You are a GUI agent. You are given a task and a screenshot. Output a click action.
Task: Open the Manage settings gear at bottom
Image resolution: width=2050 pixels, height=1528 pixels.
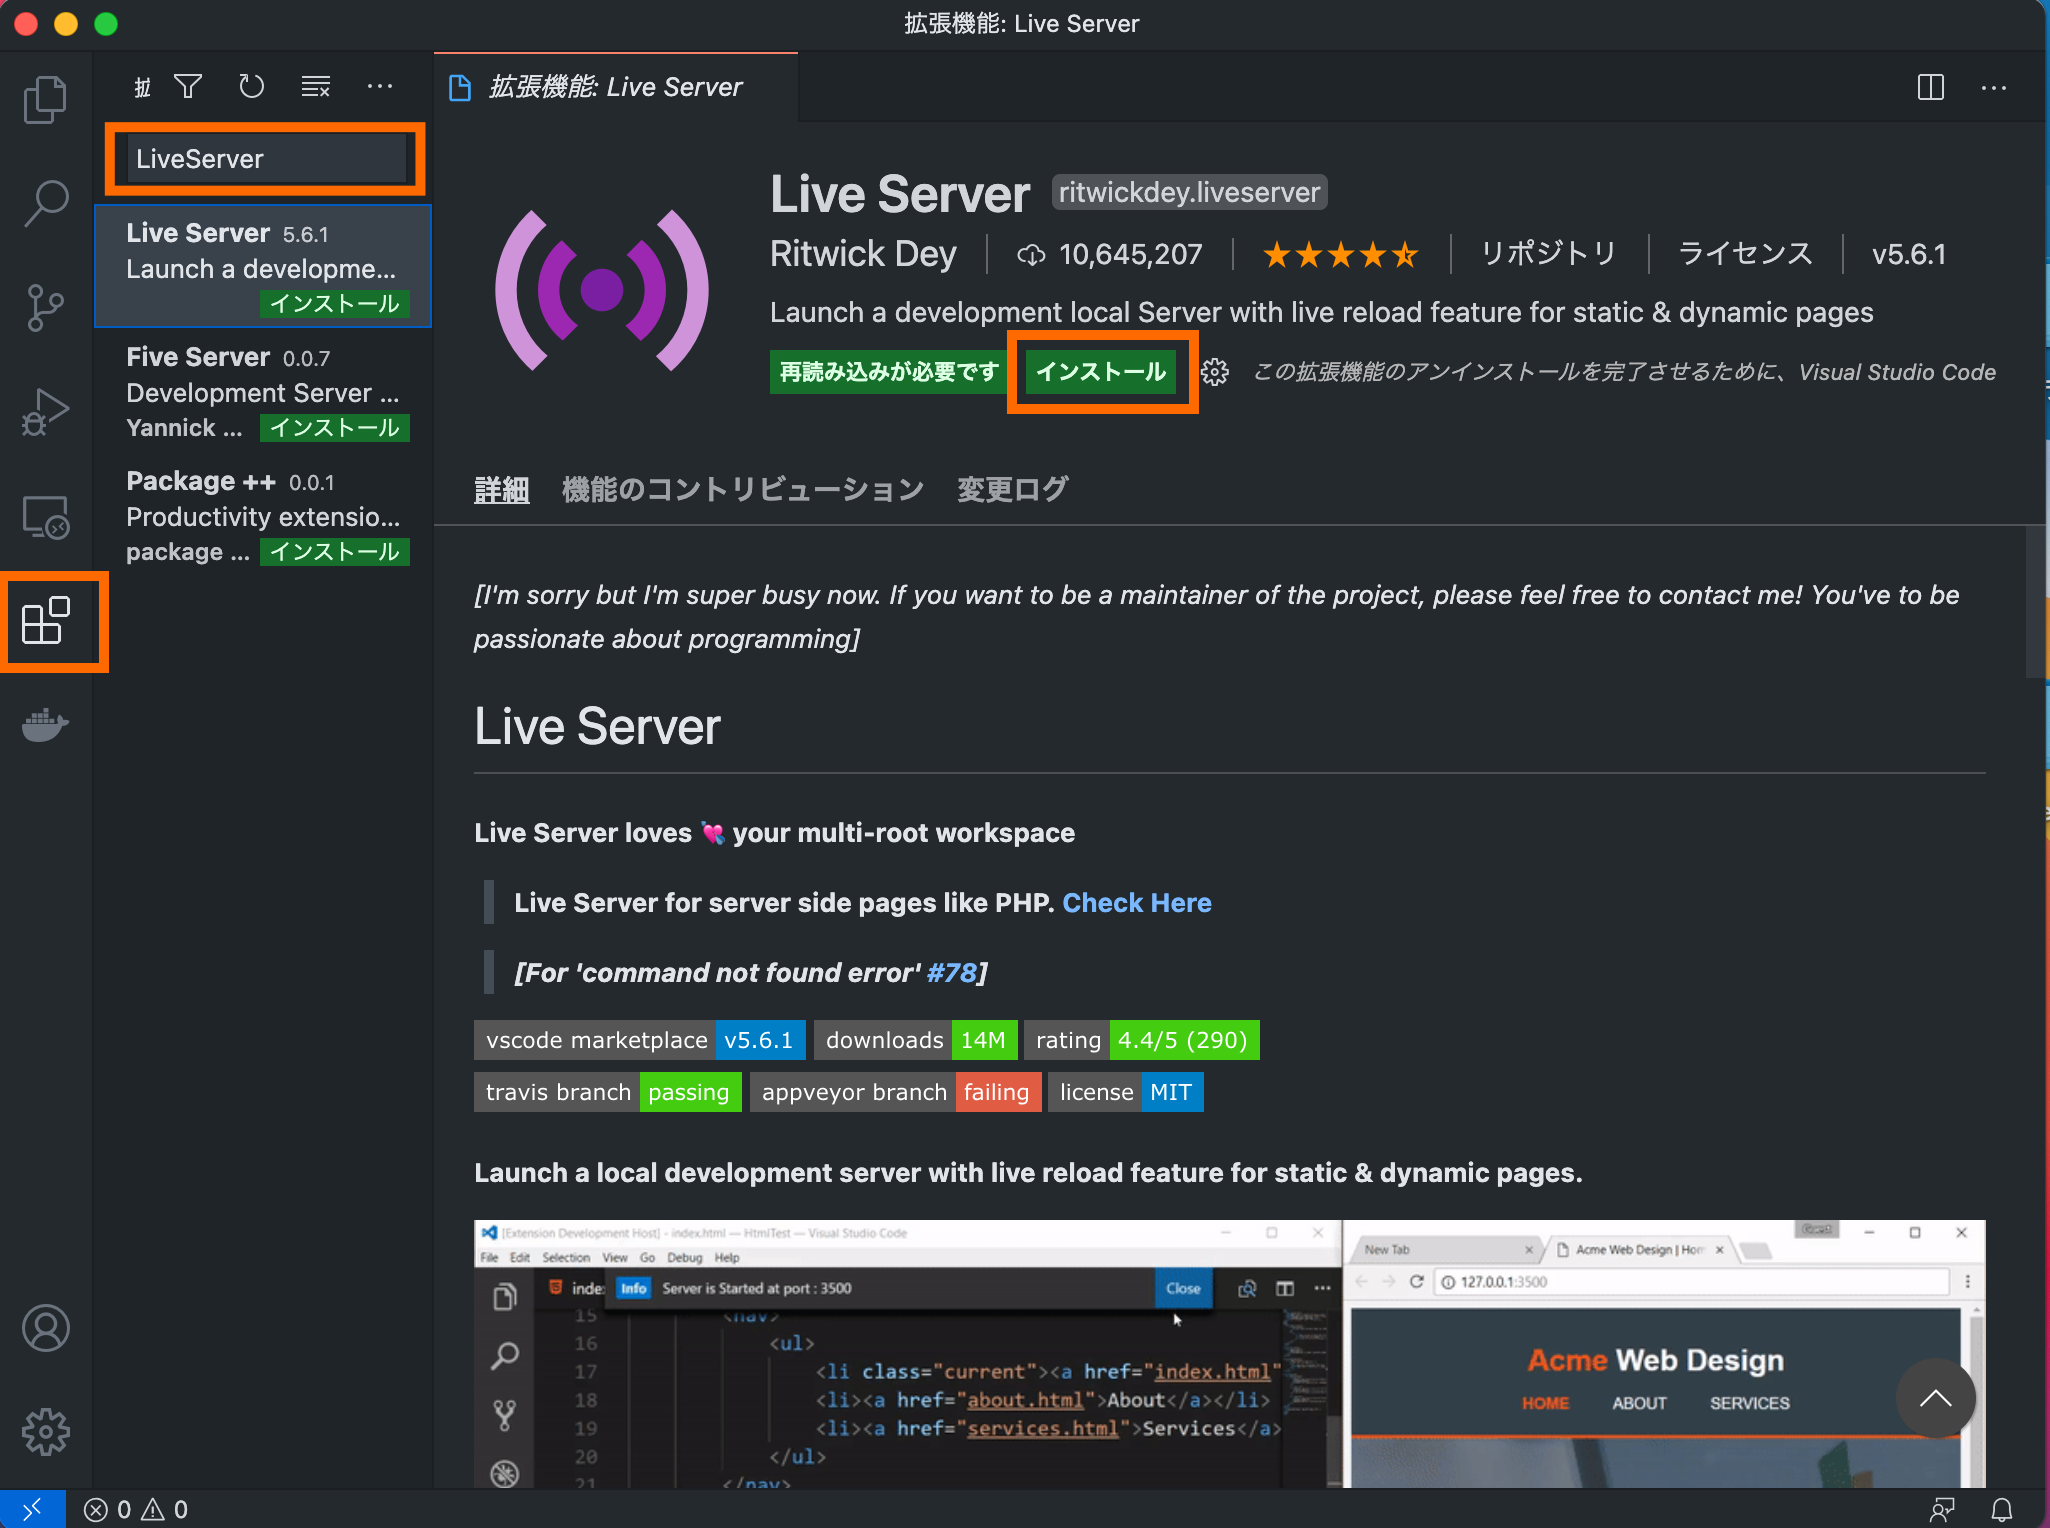point(45,1430)
